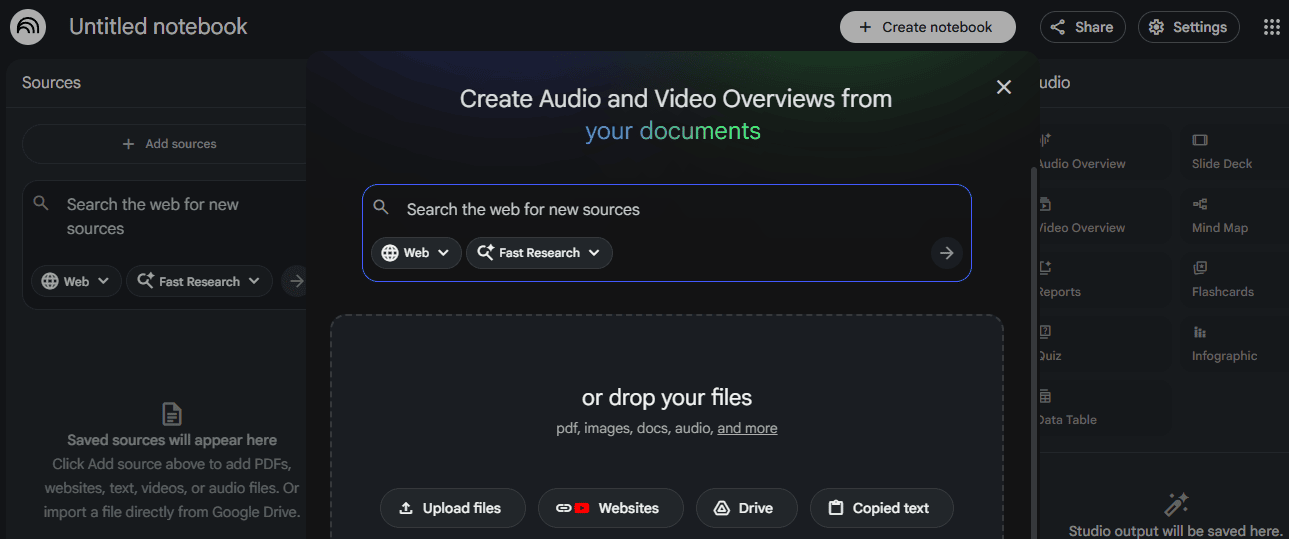Expand the Web dropdown in dialog
The height and width of the screenshot is (539, 1289).
416,253
